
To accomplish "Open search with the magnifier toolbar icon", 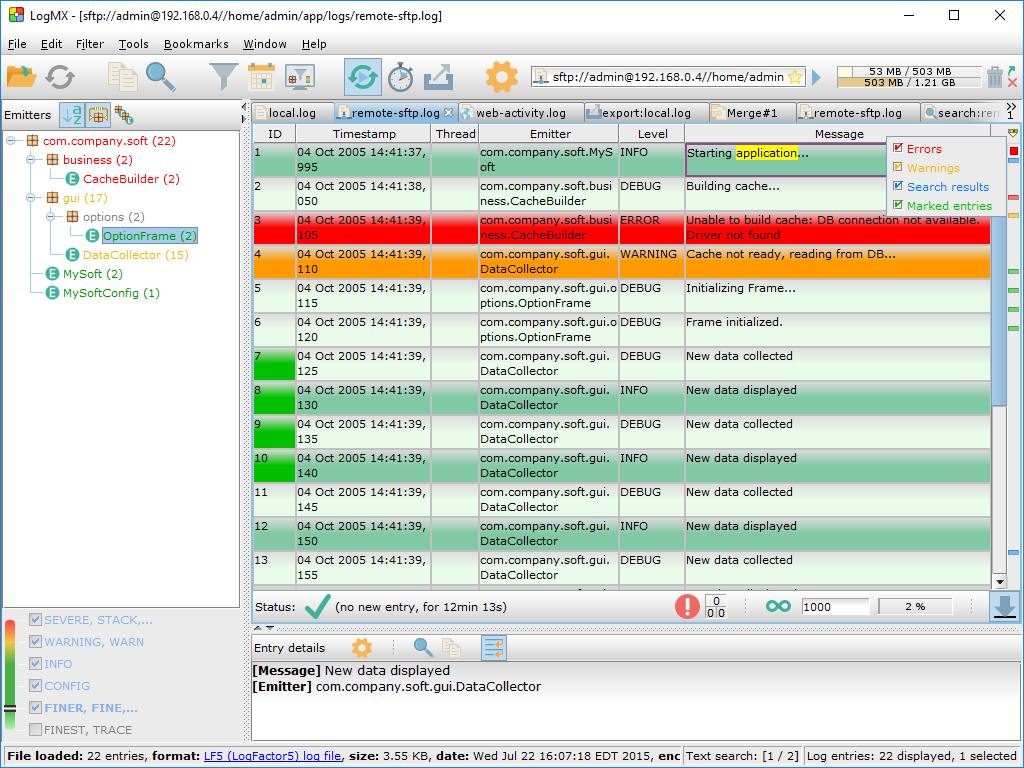I will (160, 77).
